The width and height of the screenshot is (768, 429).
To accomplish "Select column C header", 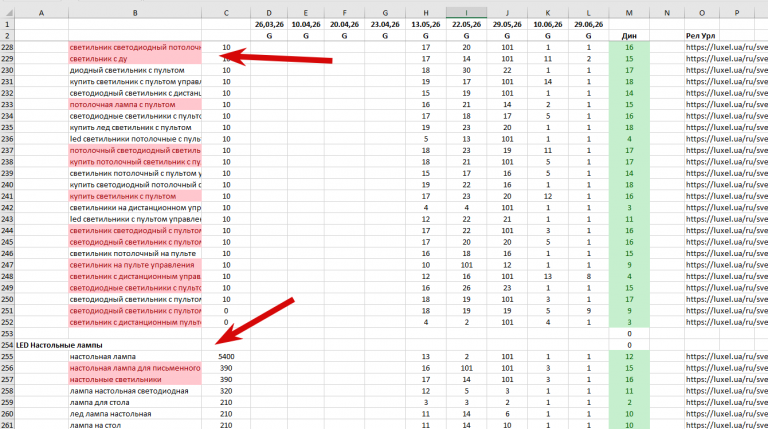I will click(x=226, y=13).
